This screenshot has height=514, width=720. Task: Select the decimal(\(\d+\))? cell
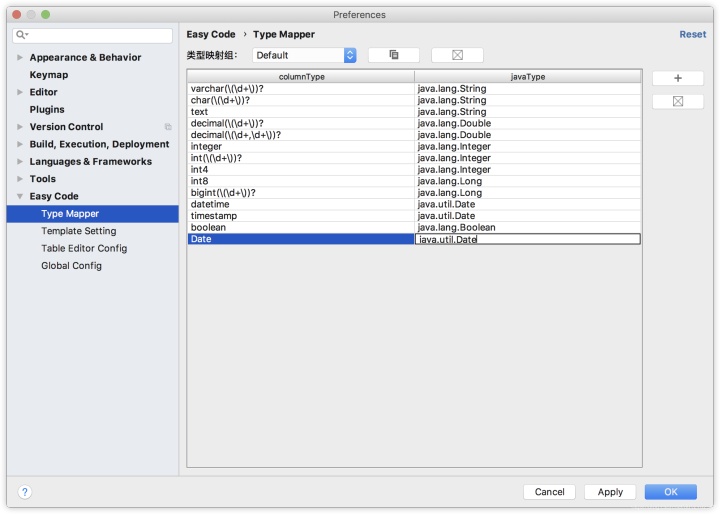pyautogui.click(x=301, y=123)
